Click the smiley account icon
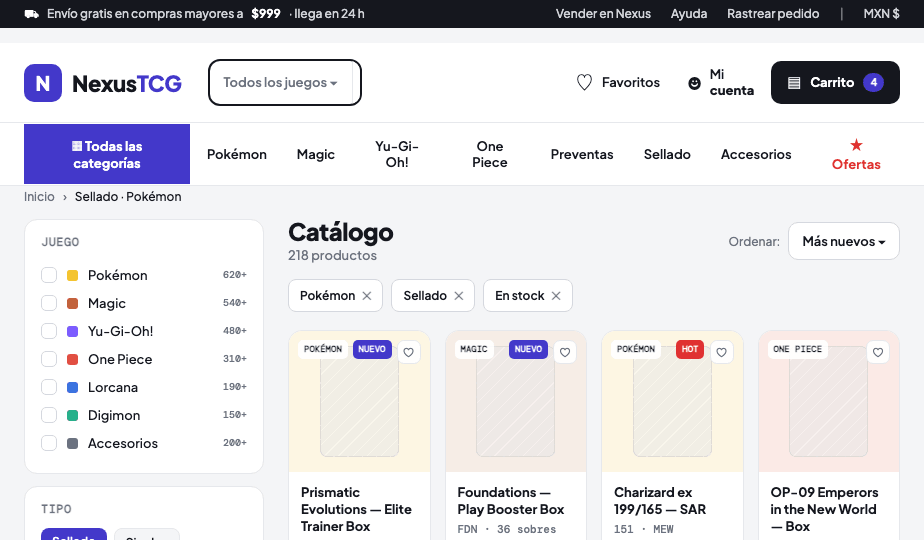Image resolution: width=924 pixels, height=540 pixels. tap(695, 83)
